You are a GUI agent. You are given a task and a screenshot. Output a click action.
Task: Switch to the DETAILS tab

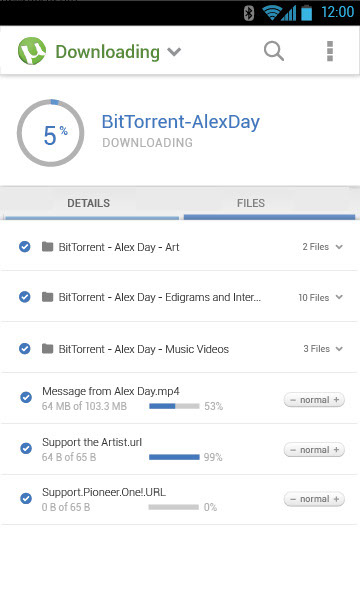click(x=89, y=203)
